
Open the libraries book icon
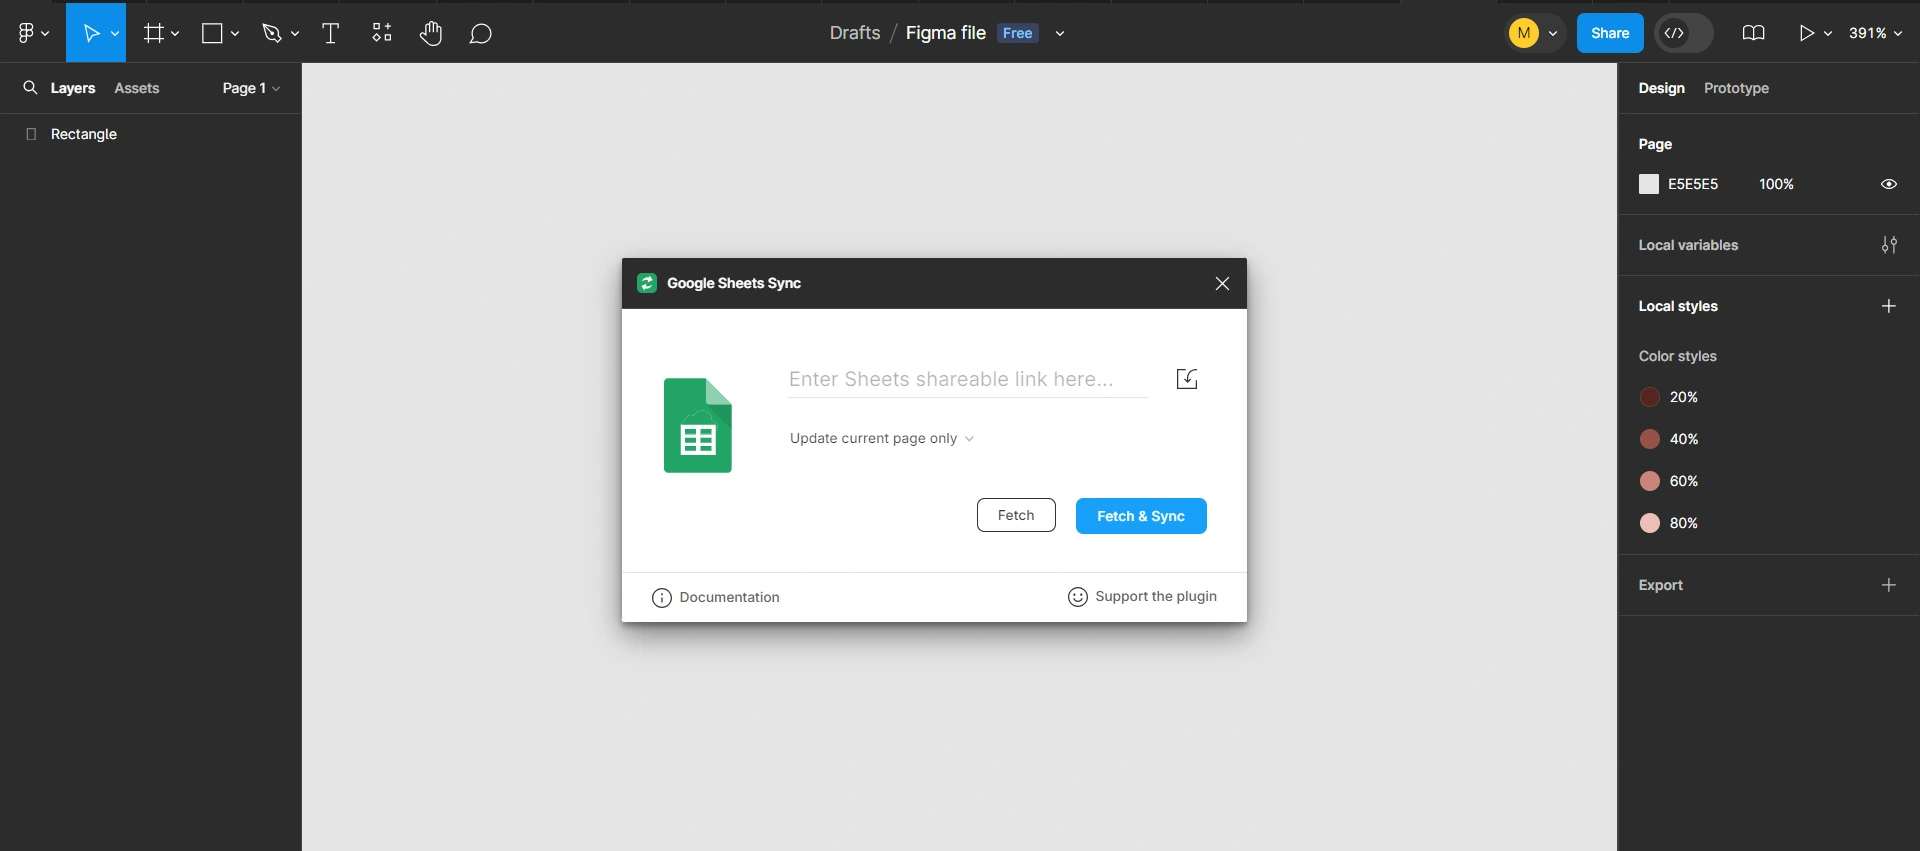click(1753, 33)
